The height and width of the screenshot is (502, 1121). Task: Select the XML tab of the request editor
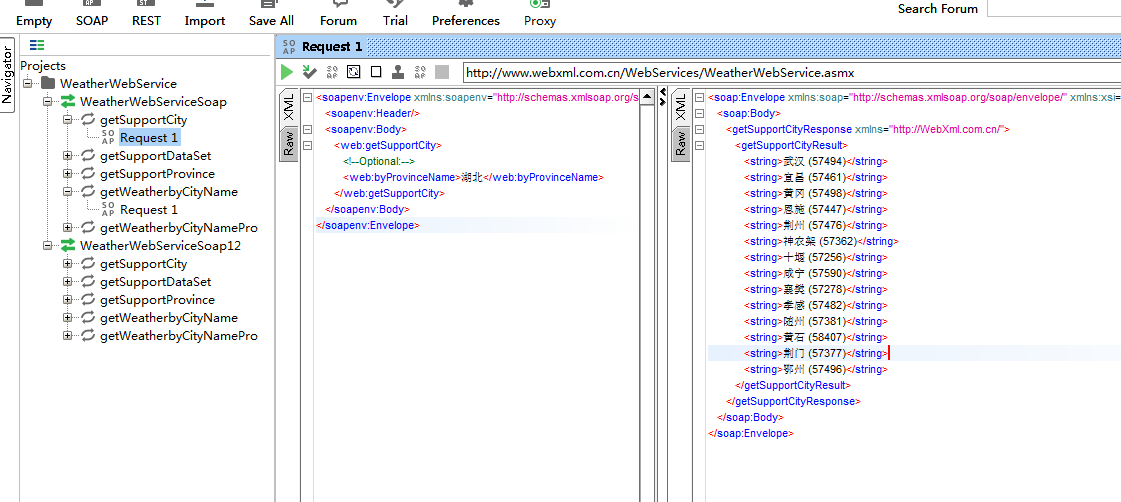[288, 107]
